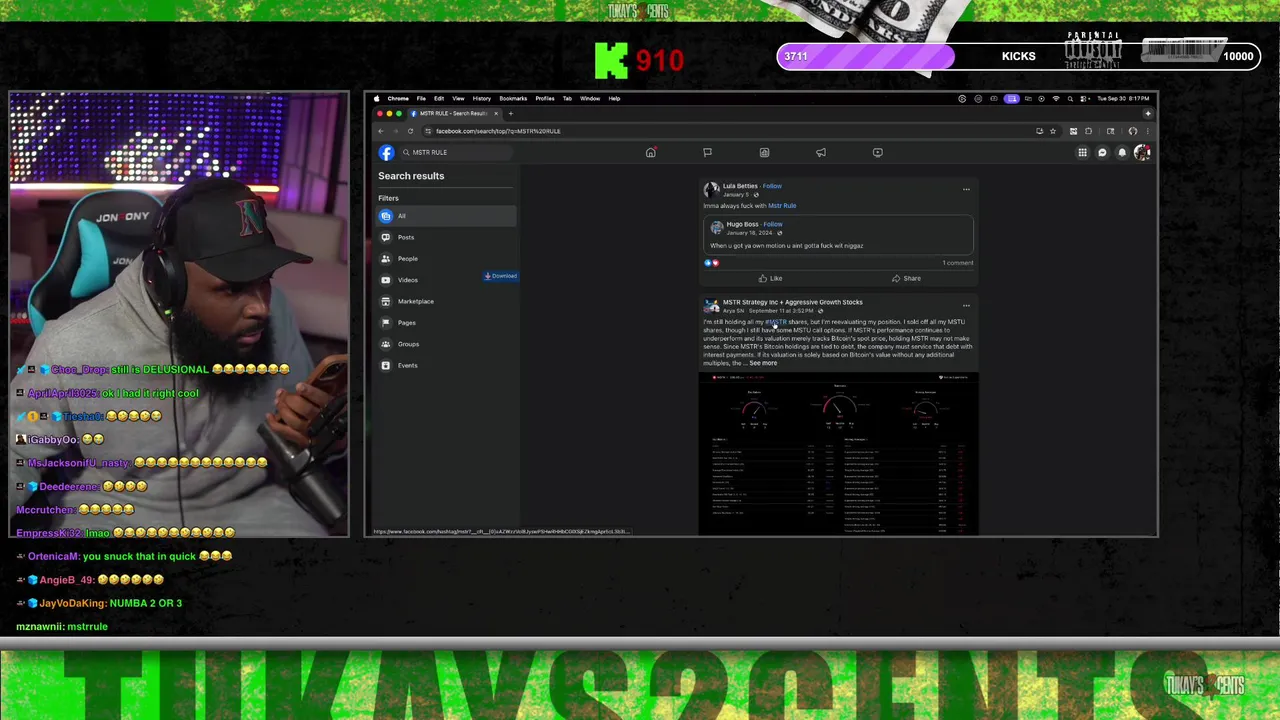1280x720 pixels.
Task: Select the Pages filter
Action: (x=446, y=322)
